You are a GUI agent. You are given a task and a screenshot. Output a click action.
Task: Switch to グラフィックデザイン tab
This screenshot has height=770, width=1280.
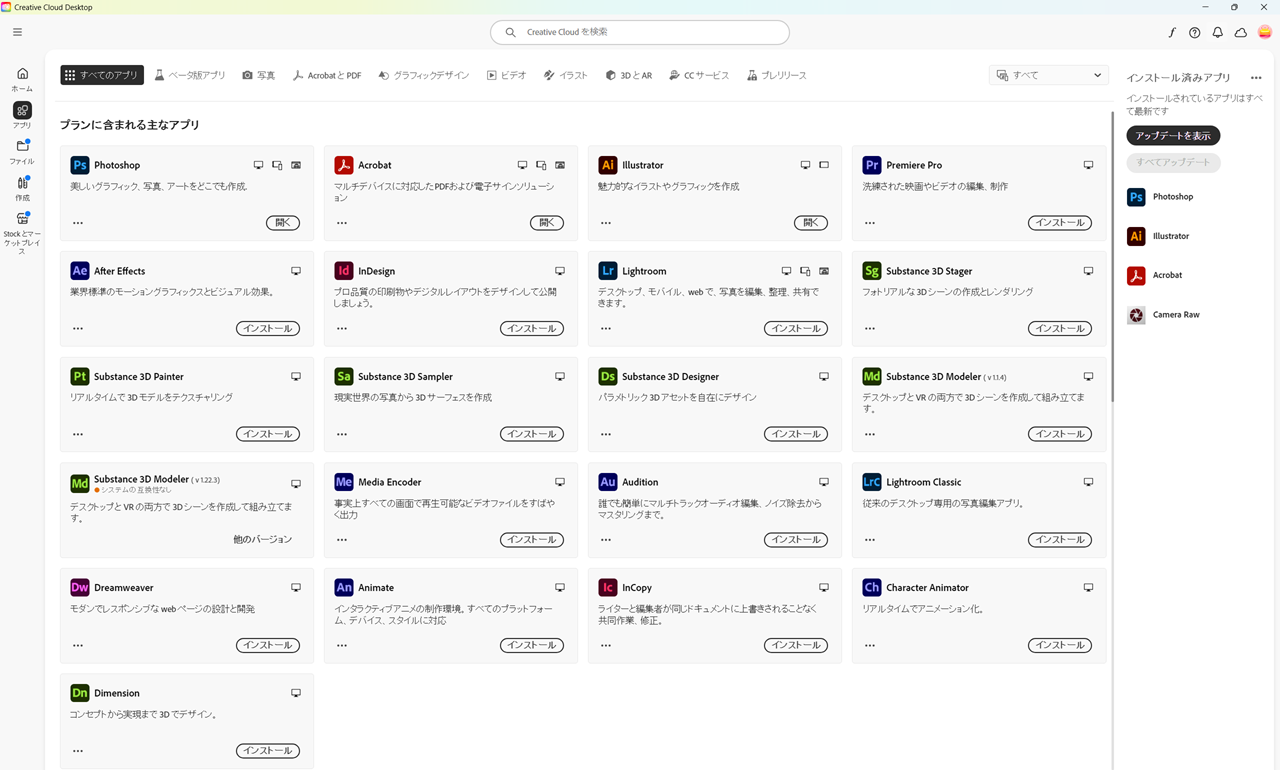(x=424, y=75)
